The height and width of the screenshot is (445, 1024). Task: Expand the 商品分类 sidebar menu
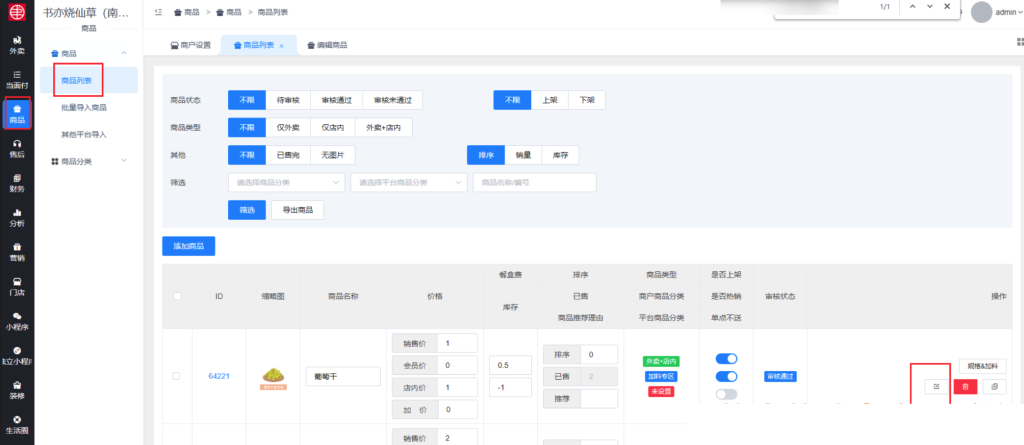click(x=87, y=161)
